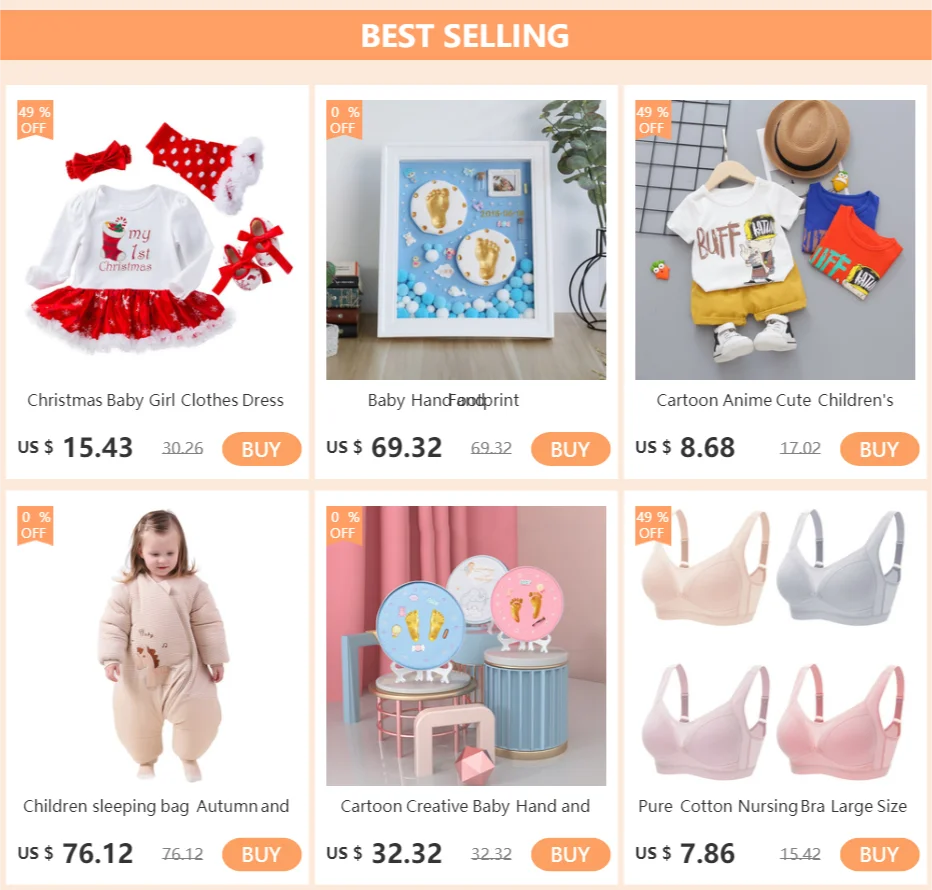Open the nursing bras product image

[x=775, y=646]
